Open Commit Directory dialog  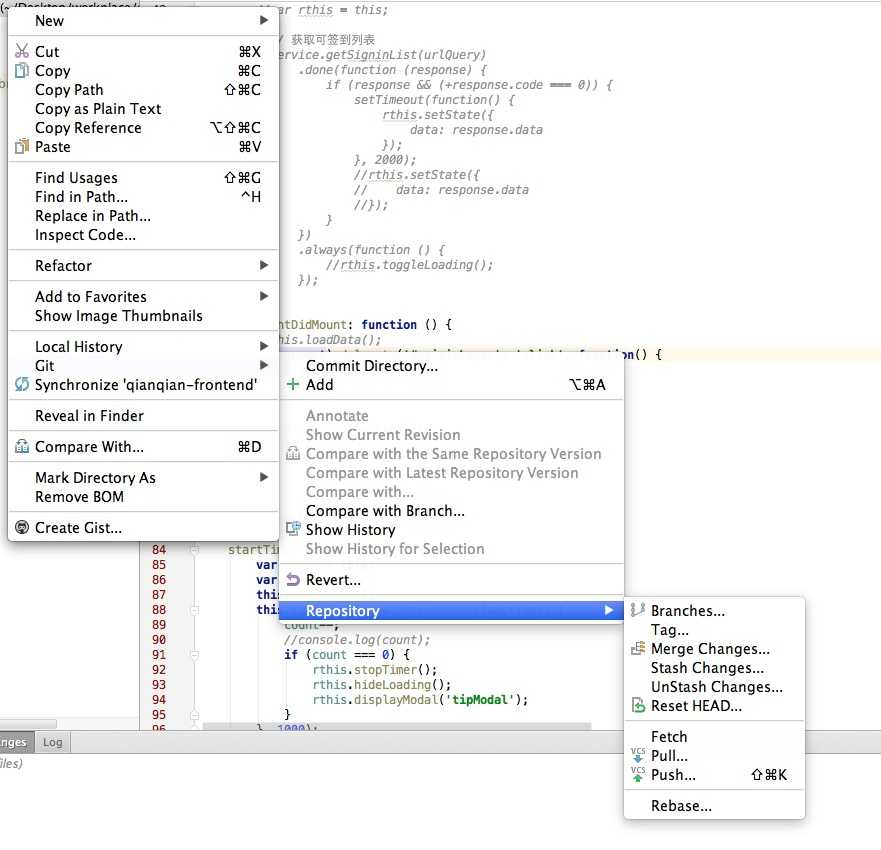(x=451, y=366)
